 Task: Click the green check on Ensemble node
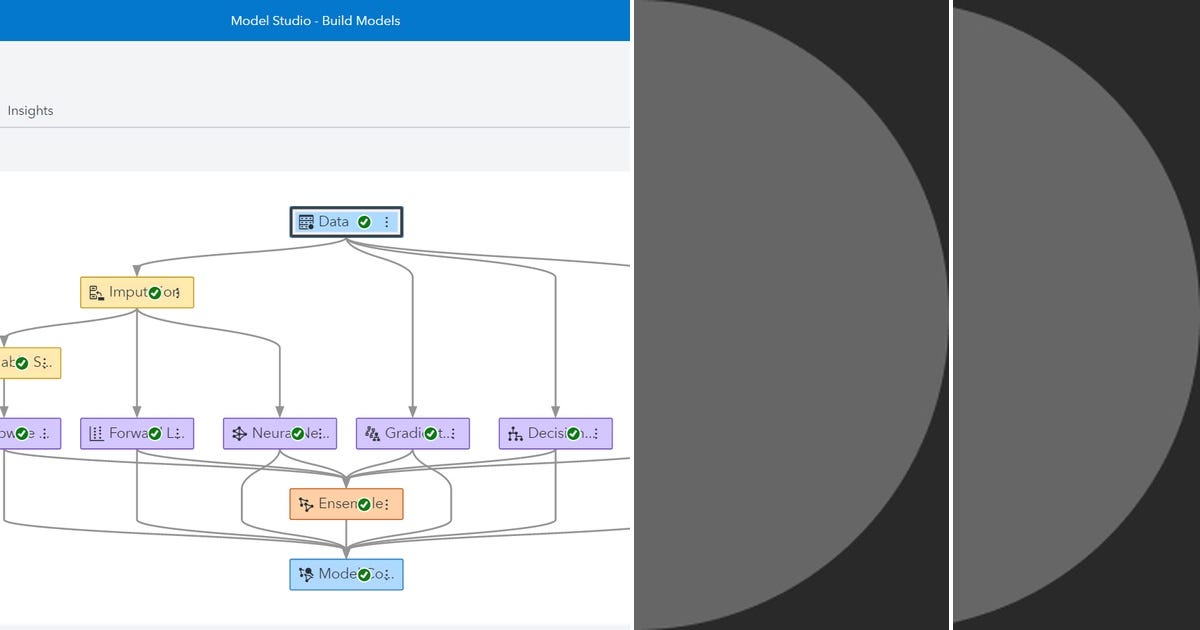(365, 504)
